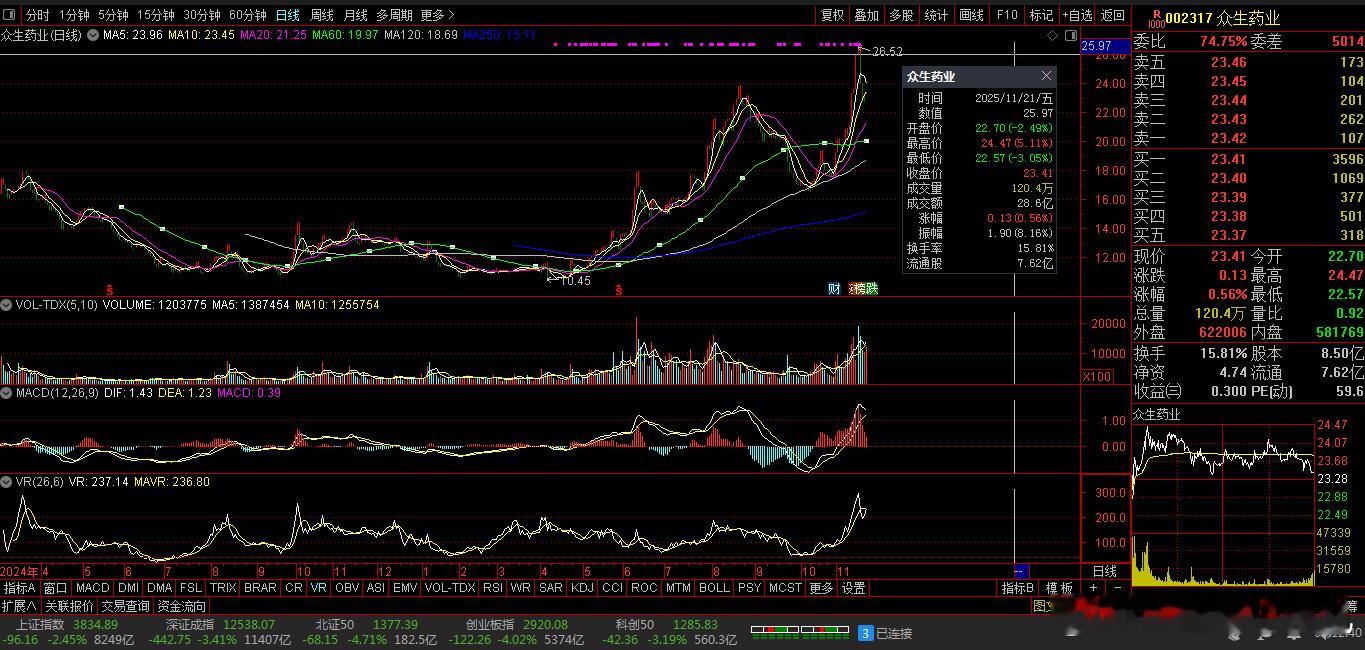Open the 设置 indicator settings
This screenshot has height=650, width=1365.
[853, 588]
